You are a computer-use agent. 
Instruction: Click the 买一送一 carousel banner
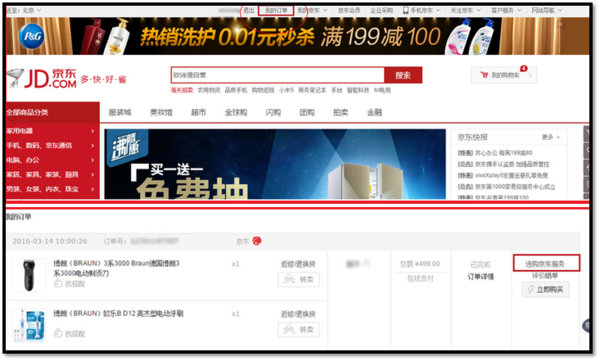(275, 164)
